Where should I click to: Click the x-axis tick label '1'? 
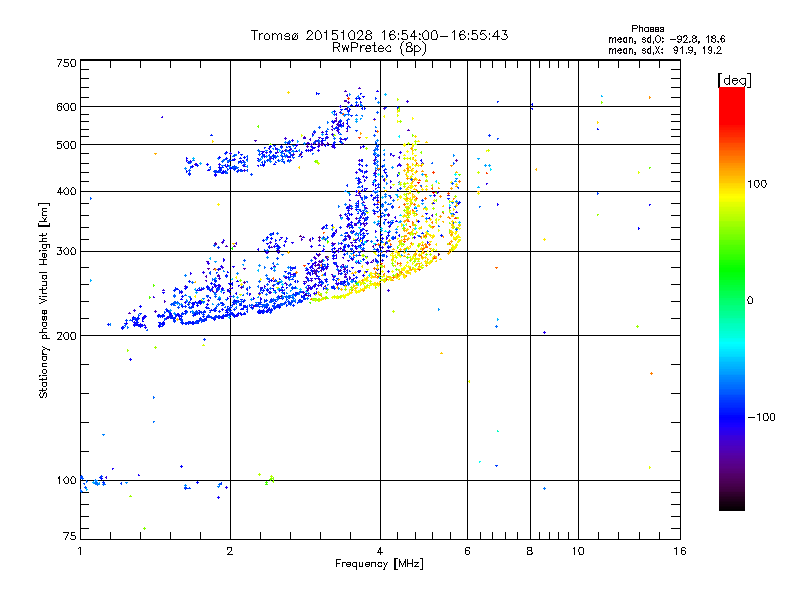[80, 551]
